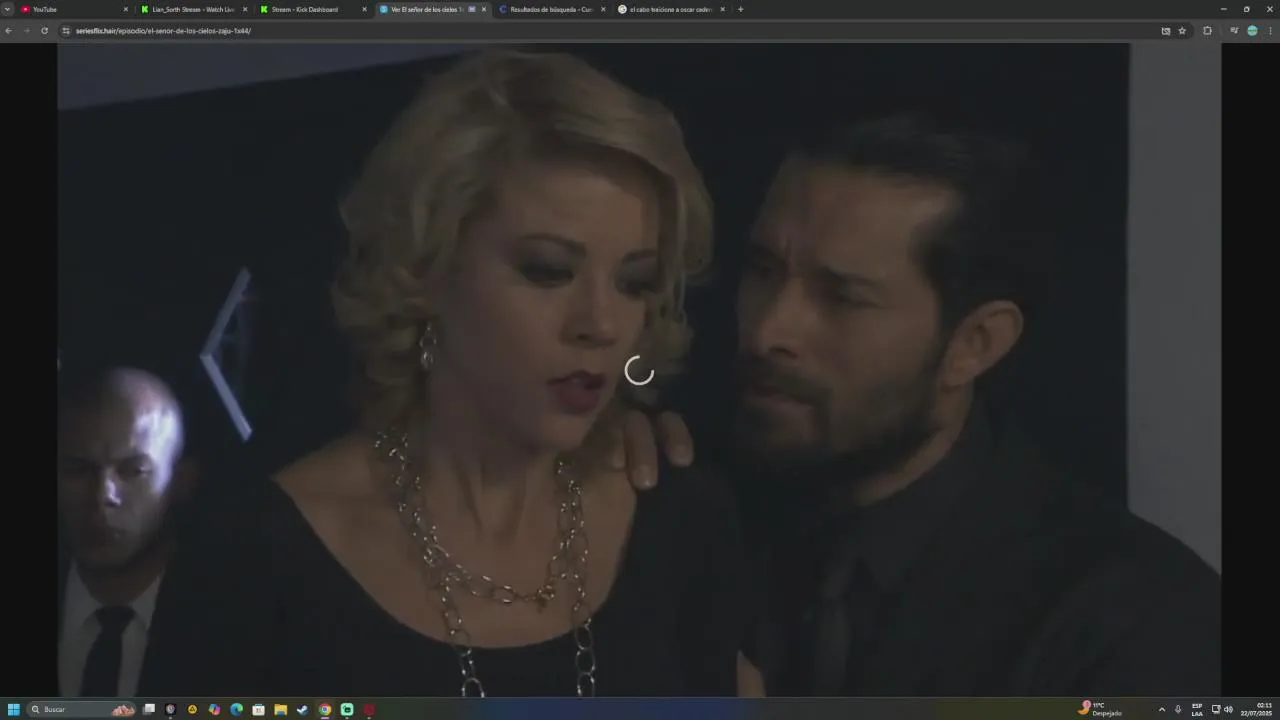Open the clock and date panel
The width and height of the screenshot is (1280, 720).
coord(1258,709)
